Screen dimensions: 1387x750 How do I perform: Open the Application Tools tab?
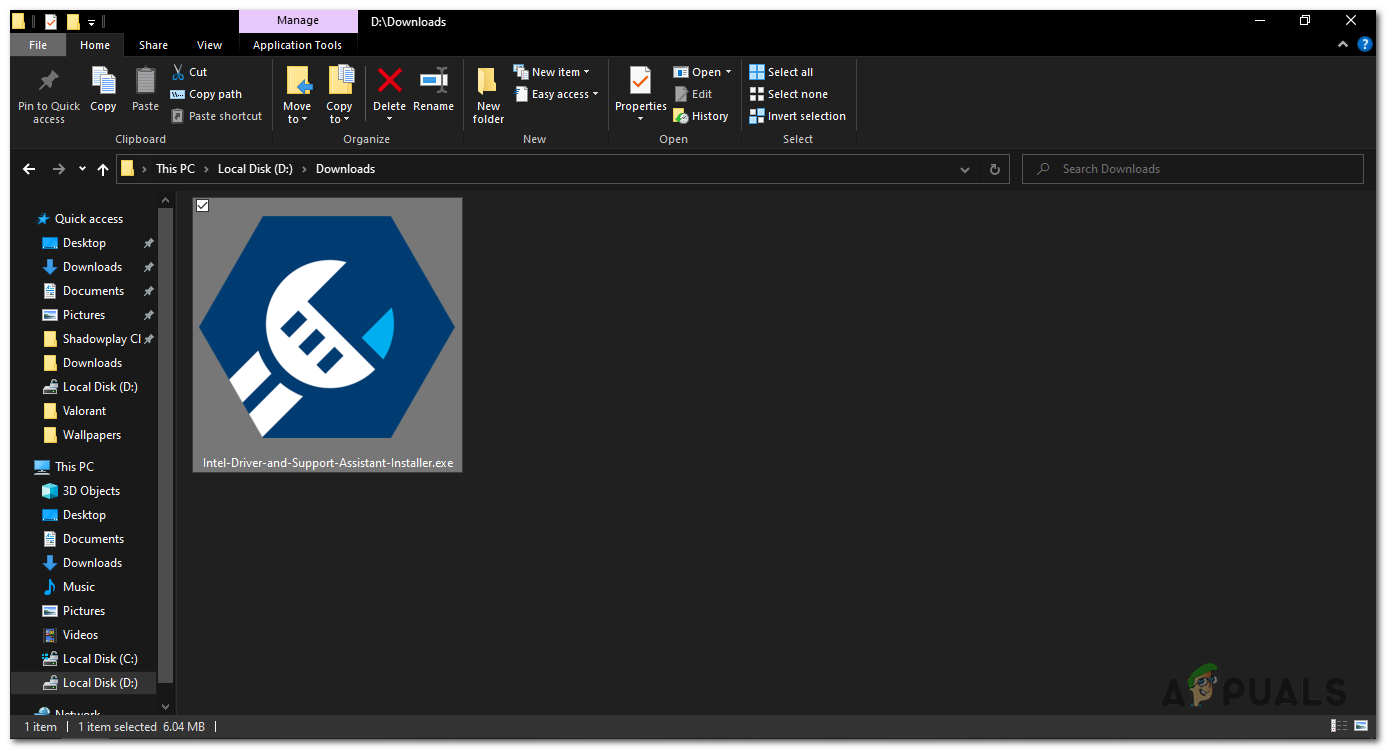pyautogui.click(x=297, y=45)
